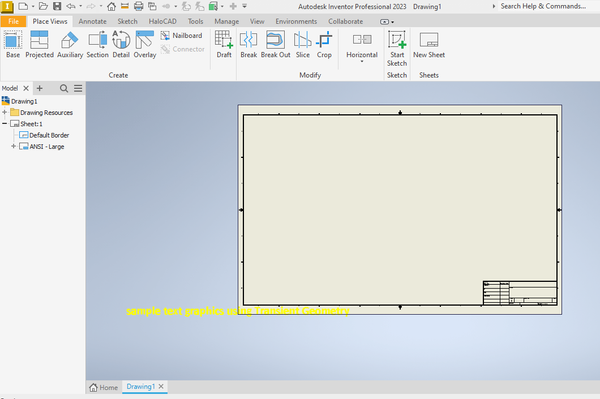Open the Redo history dropdown arrow

[x=101, y=6]
